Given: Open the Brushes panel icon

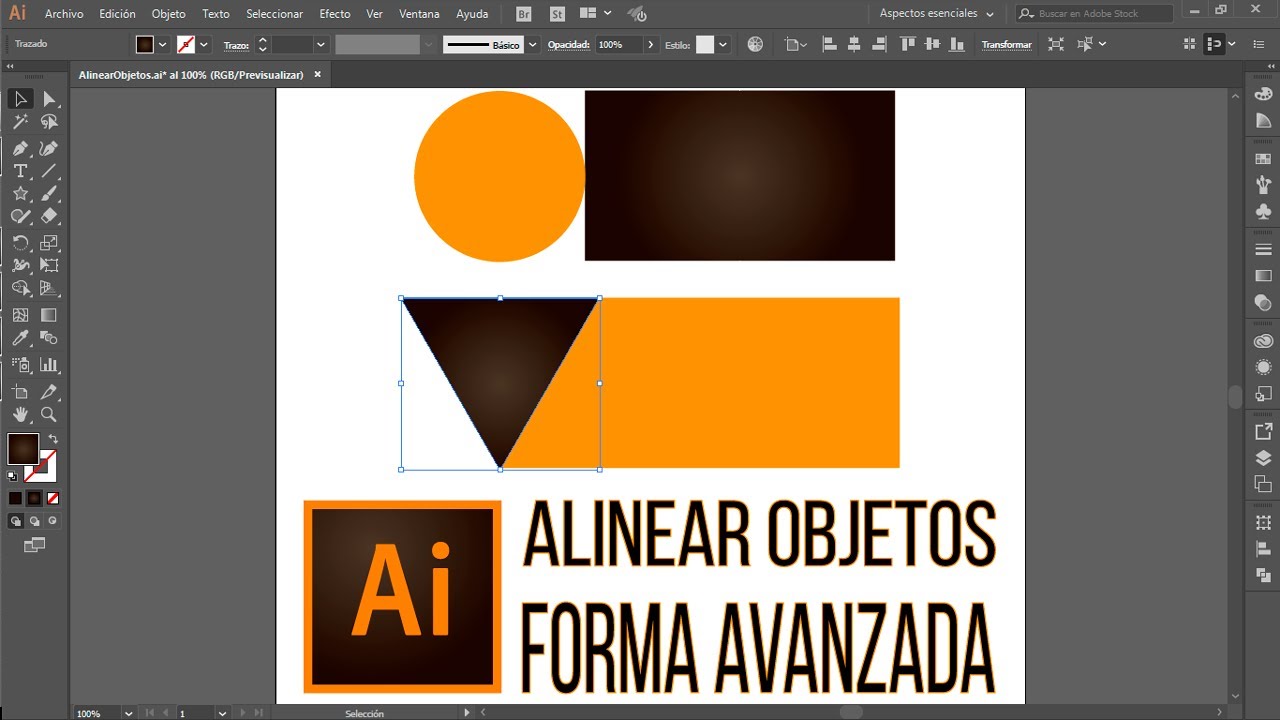Looking at the screenshot, I should (1263, 185).
